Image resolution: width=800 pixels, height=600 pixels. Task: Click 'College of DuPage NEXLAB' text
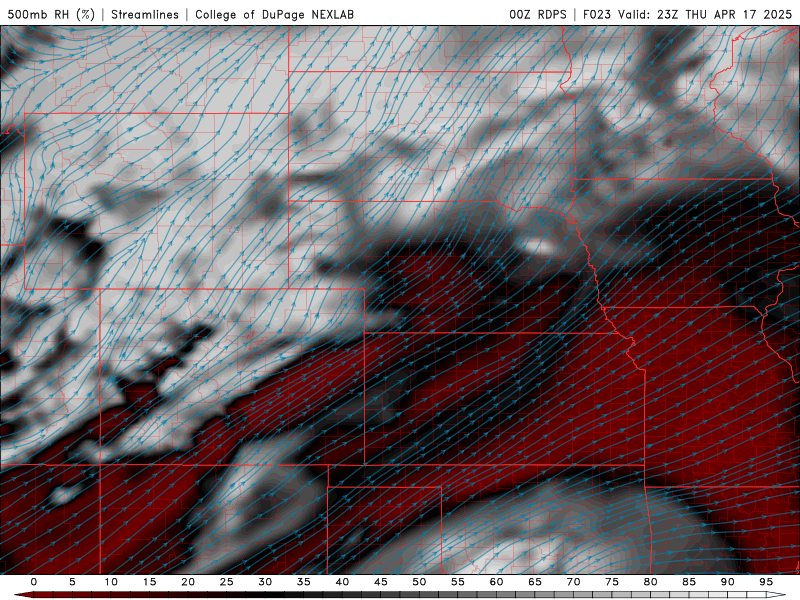point(274,14)
